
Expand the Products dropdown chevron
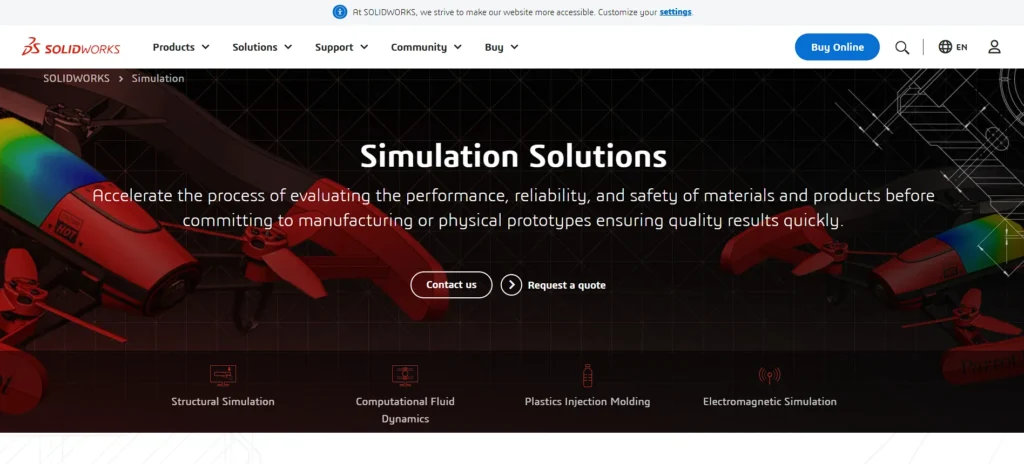click(205, 47)
